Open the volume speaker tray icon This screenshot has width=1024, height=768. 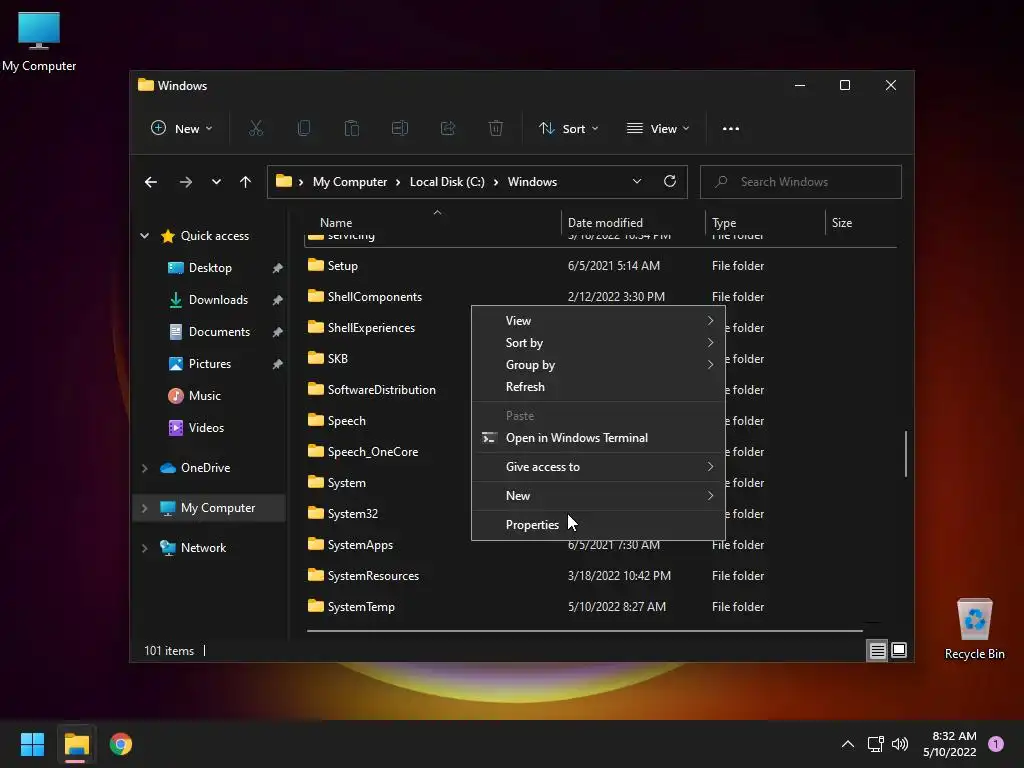[x=900, y=744]
